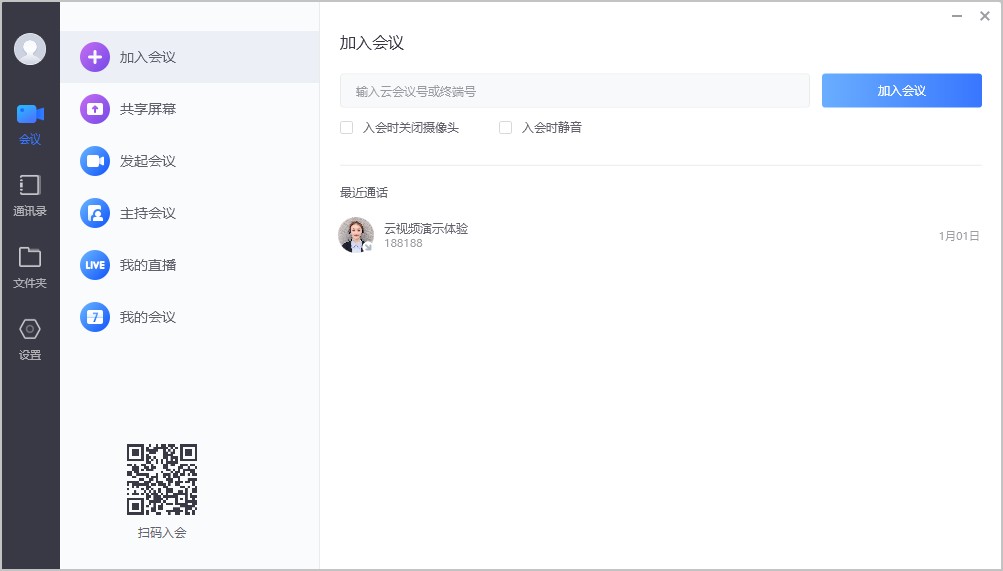The height and width of the screenshot is (571, 1003).
Task: Close the application window
Action: (985, 16)
